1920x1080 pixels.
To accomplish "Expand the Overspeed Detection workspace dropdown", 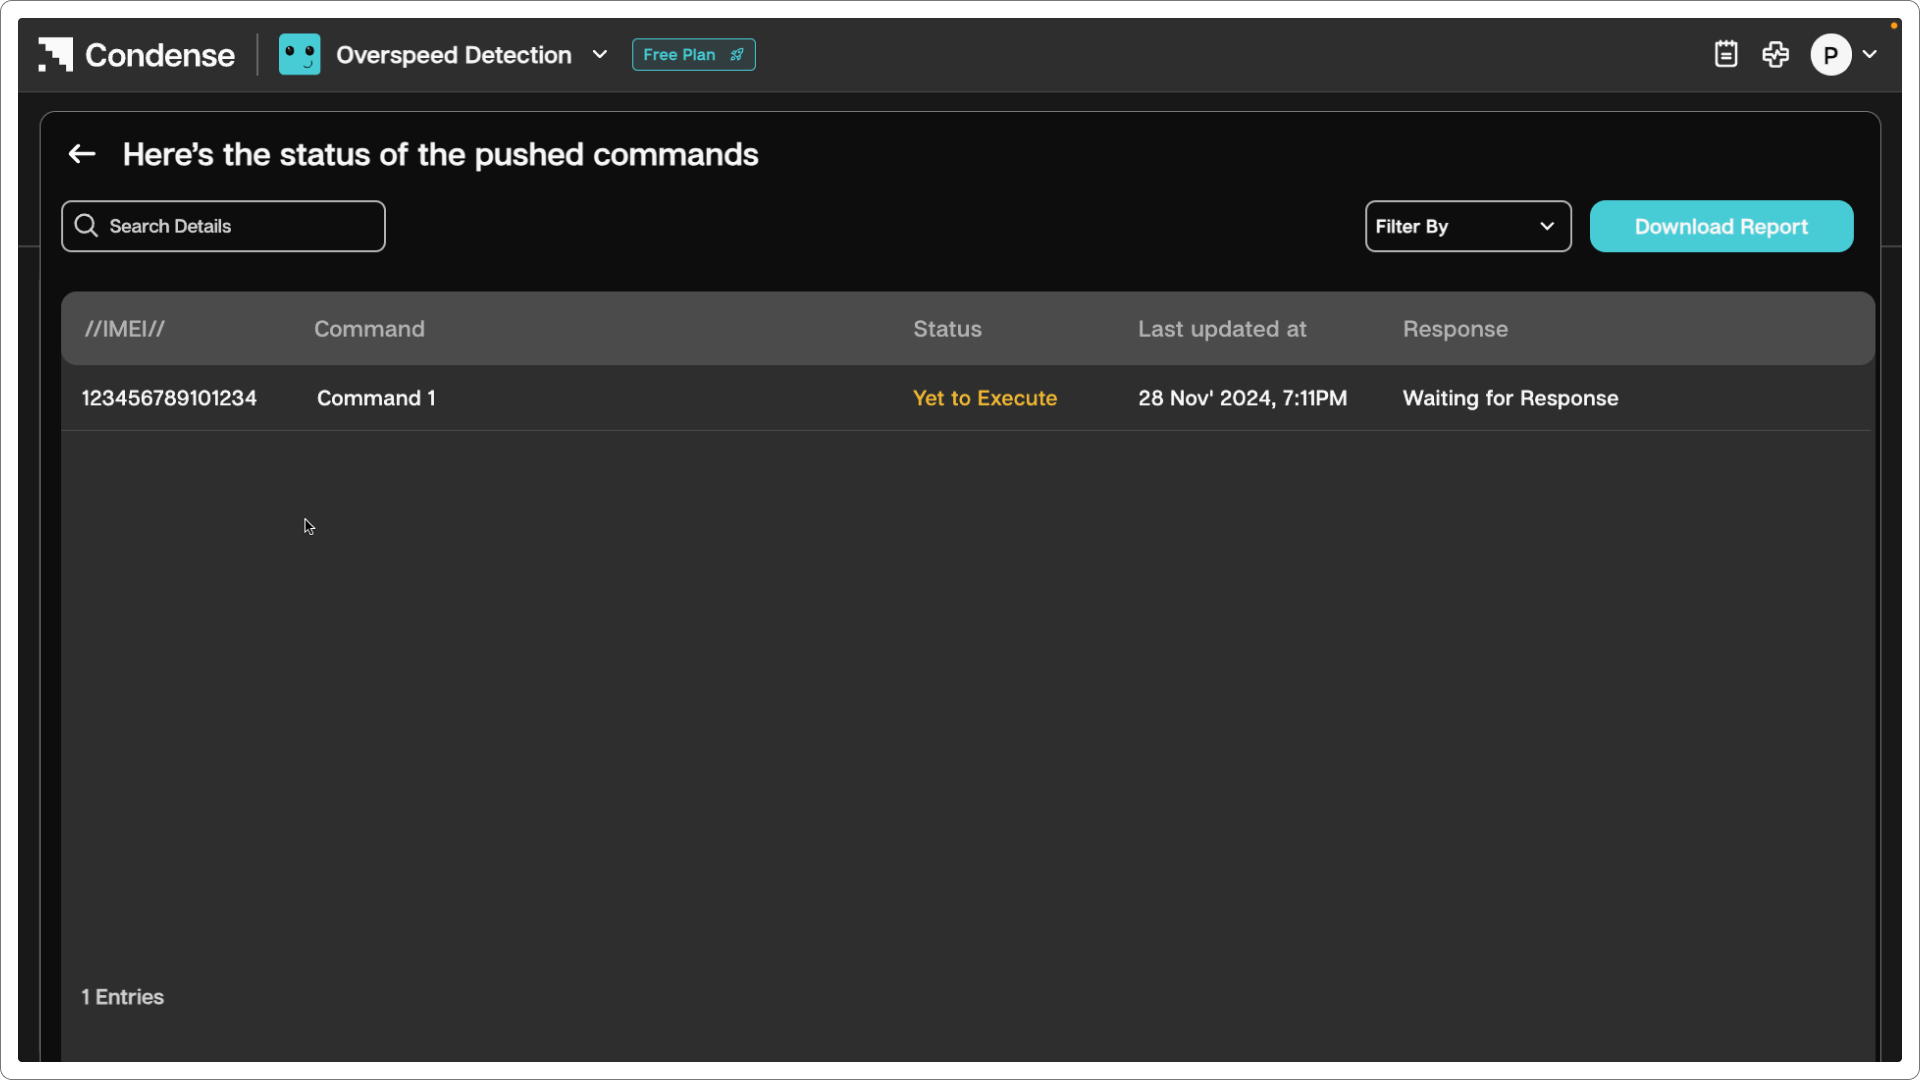I will (x=600, y=55).
